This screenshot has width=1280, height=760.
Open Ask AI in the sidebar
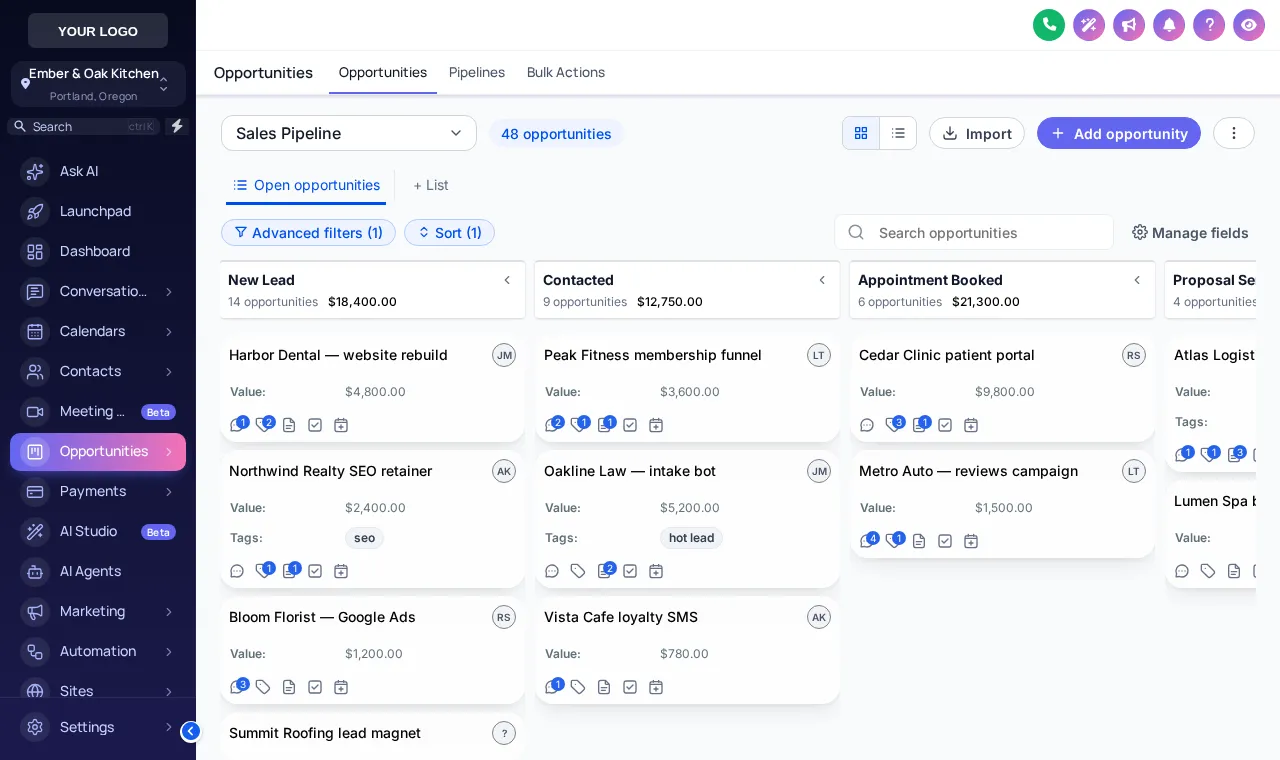[98, 171]
